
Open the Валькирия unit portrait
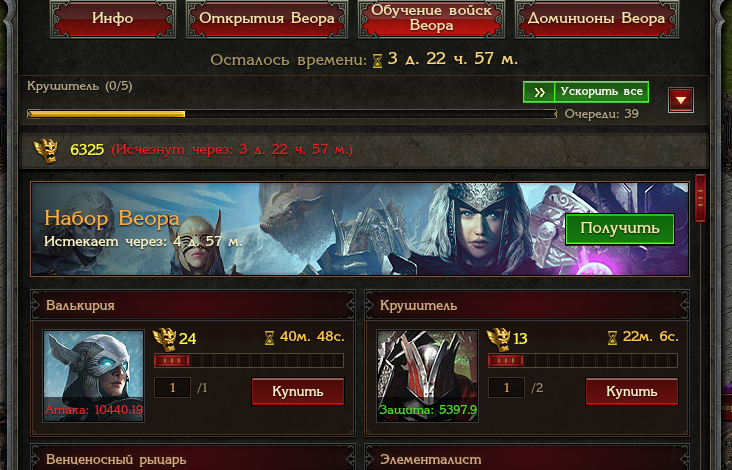pyautogui.click(x=93, y=376)
